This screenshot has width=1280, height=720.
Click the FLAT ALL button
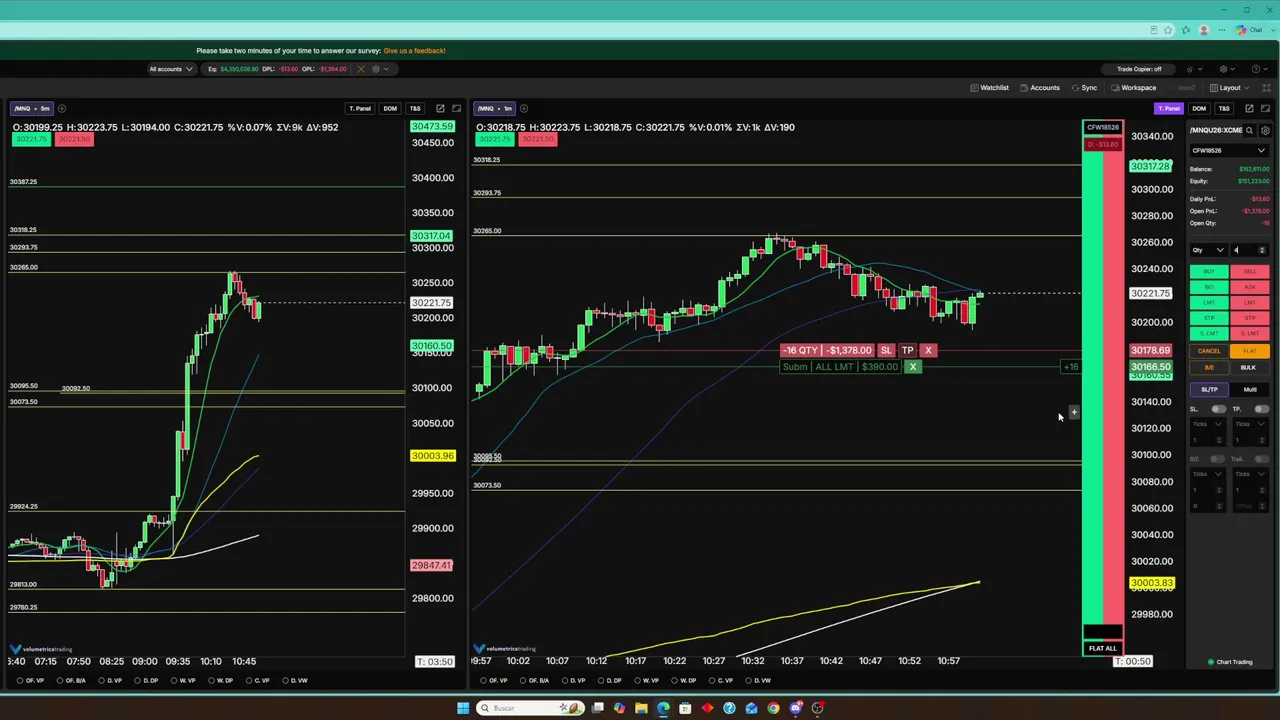1103,648
